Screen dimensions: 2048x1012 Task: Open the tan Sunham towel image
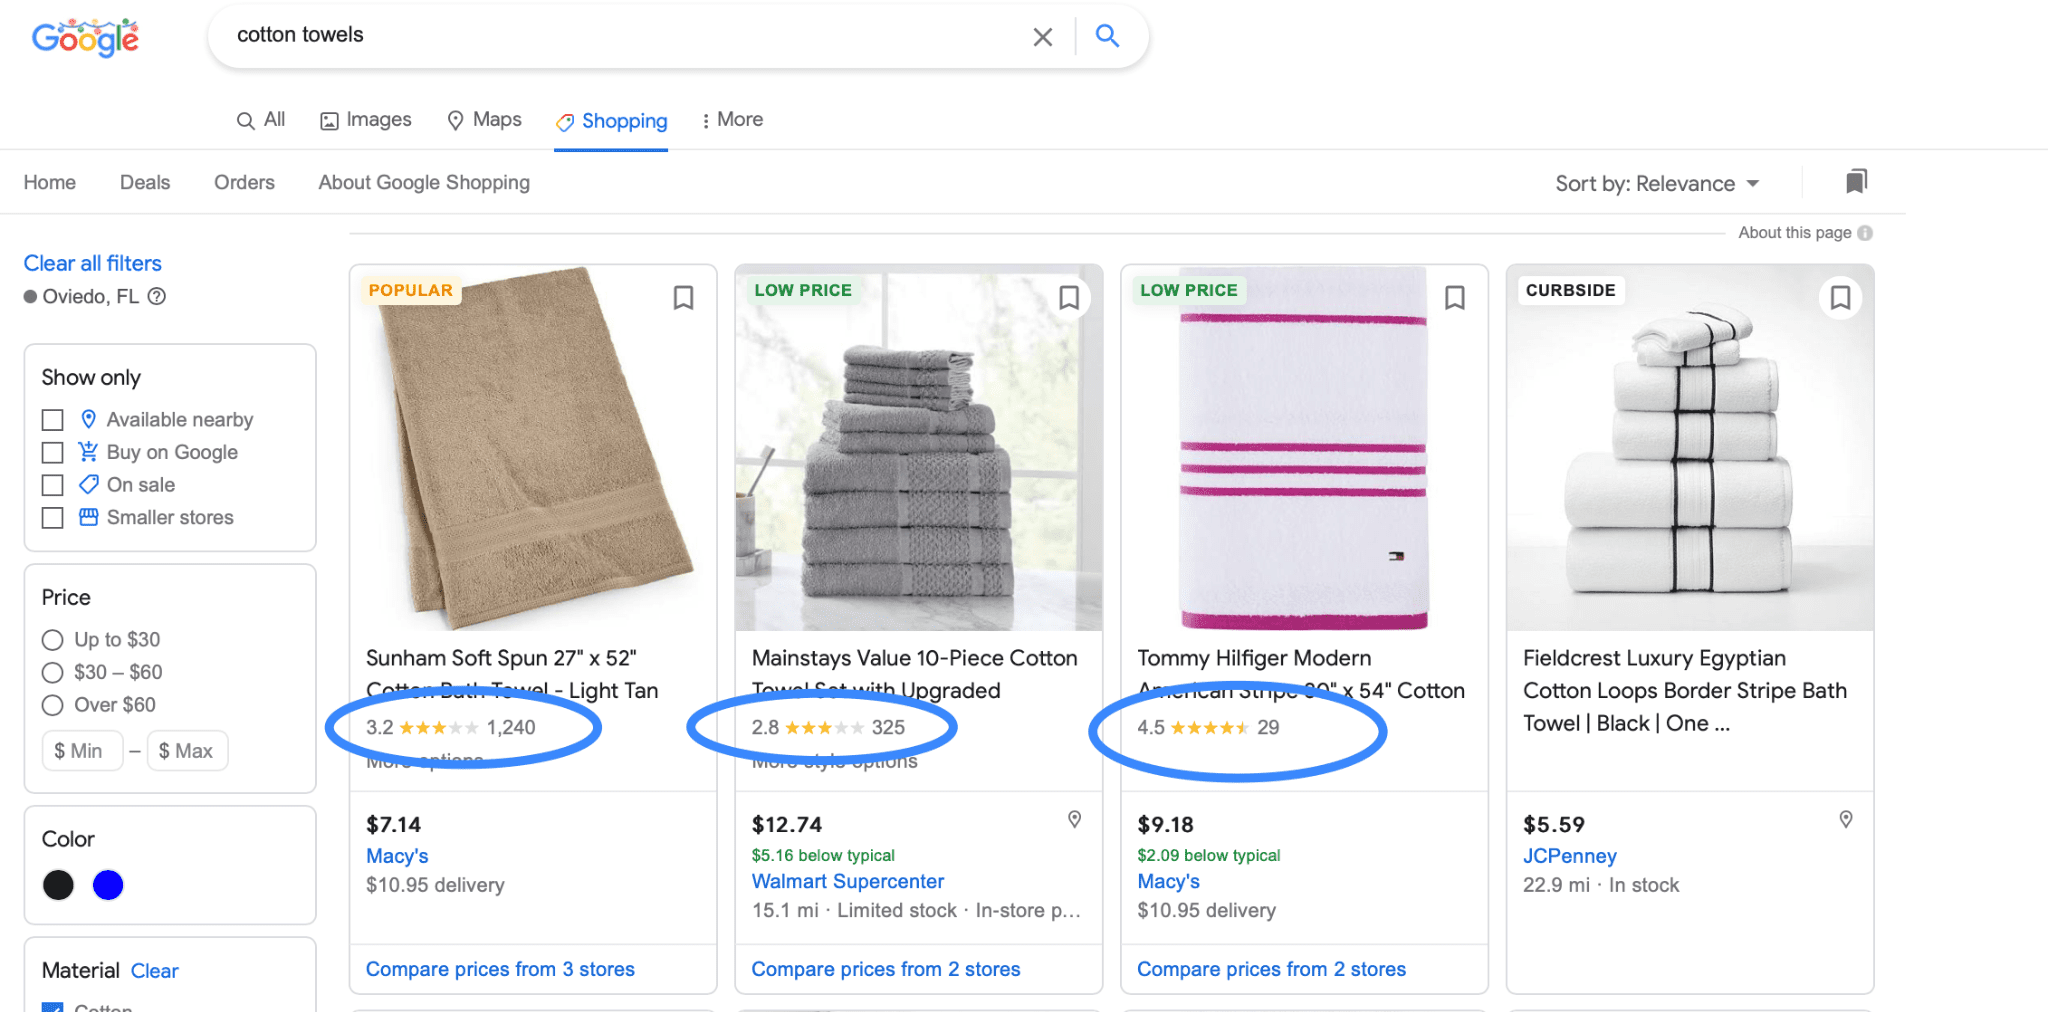pos(533,448)
